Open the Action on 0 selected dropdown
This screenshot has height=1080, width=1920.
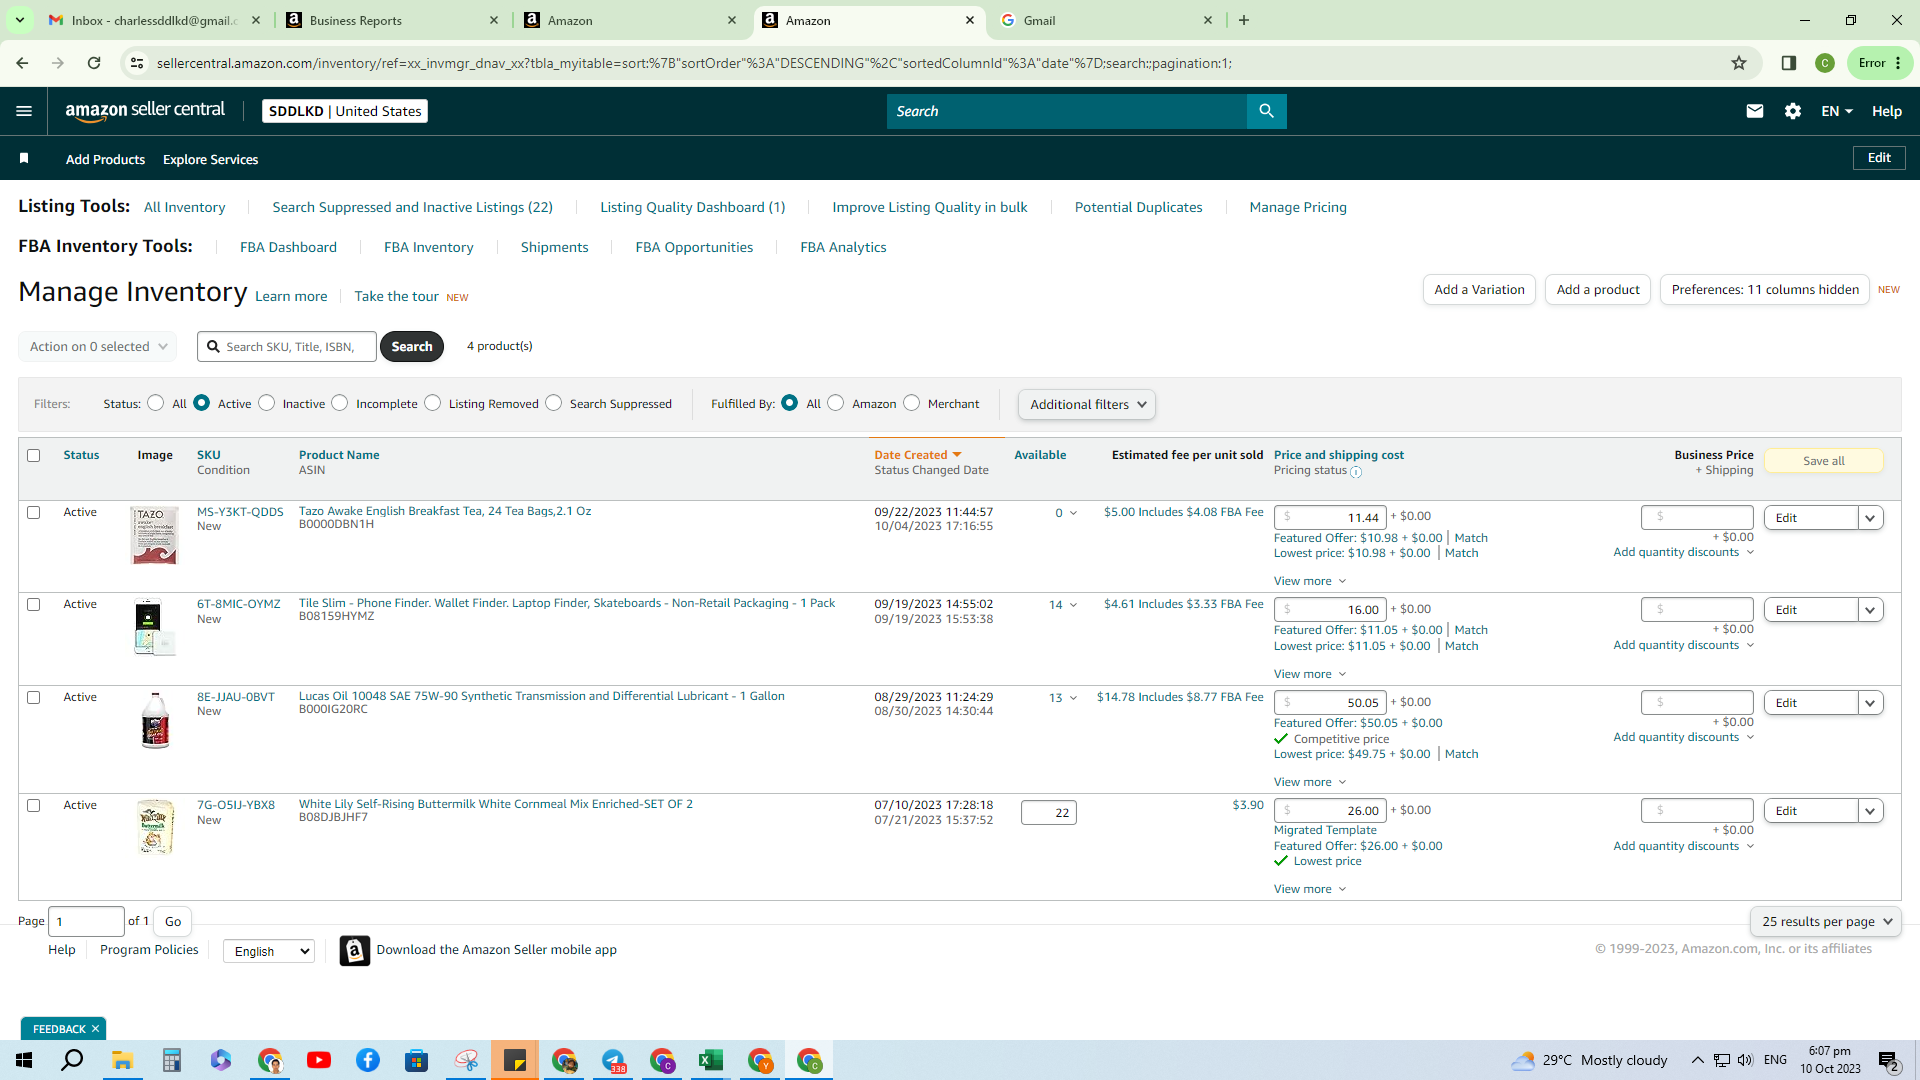click(98, 346)
